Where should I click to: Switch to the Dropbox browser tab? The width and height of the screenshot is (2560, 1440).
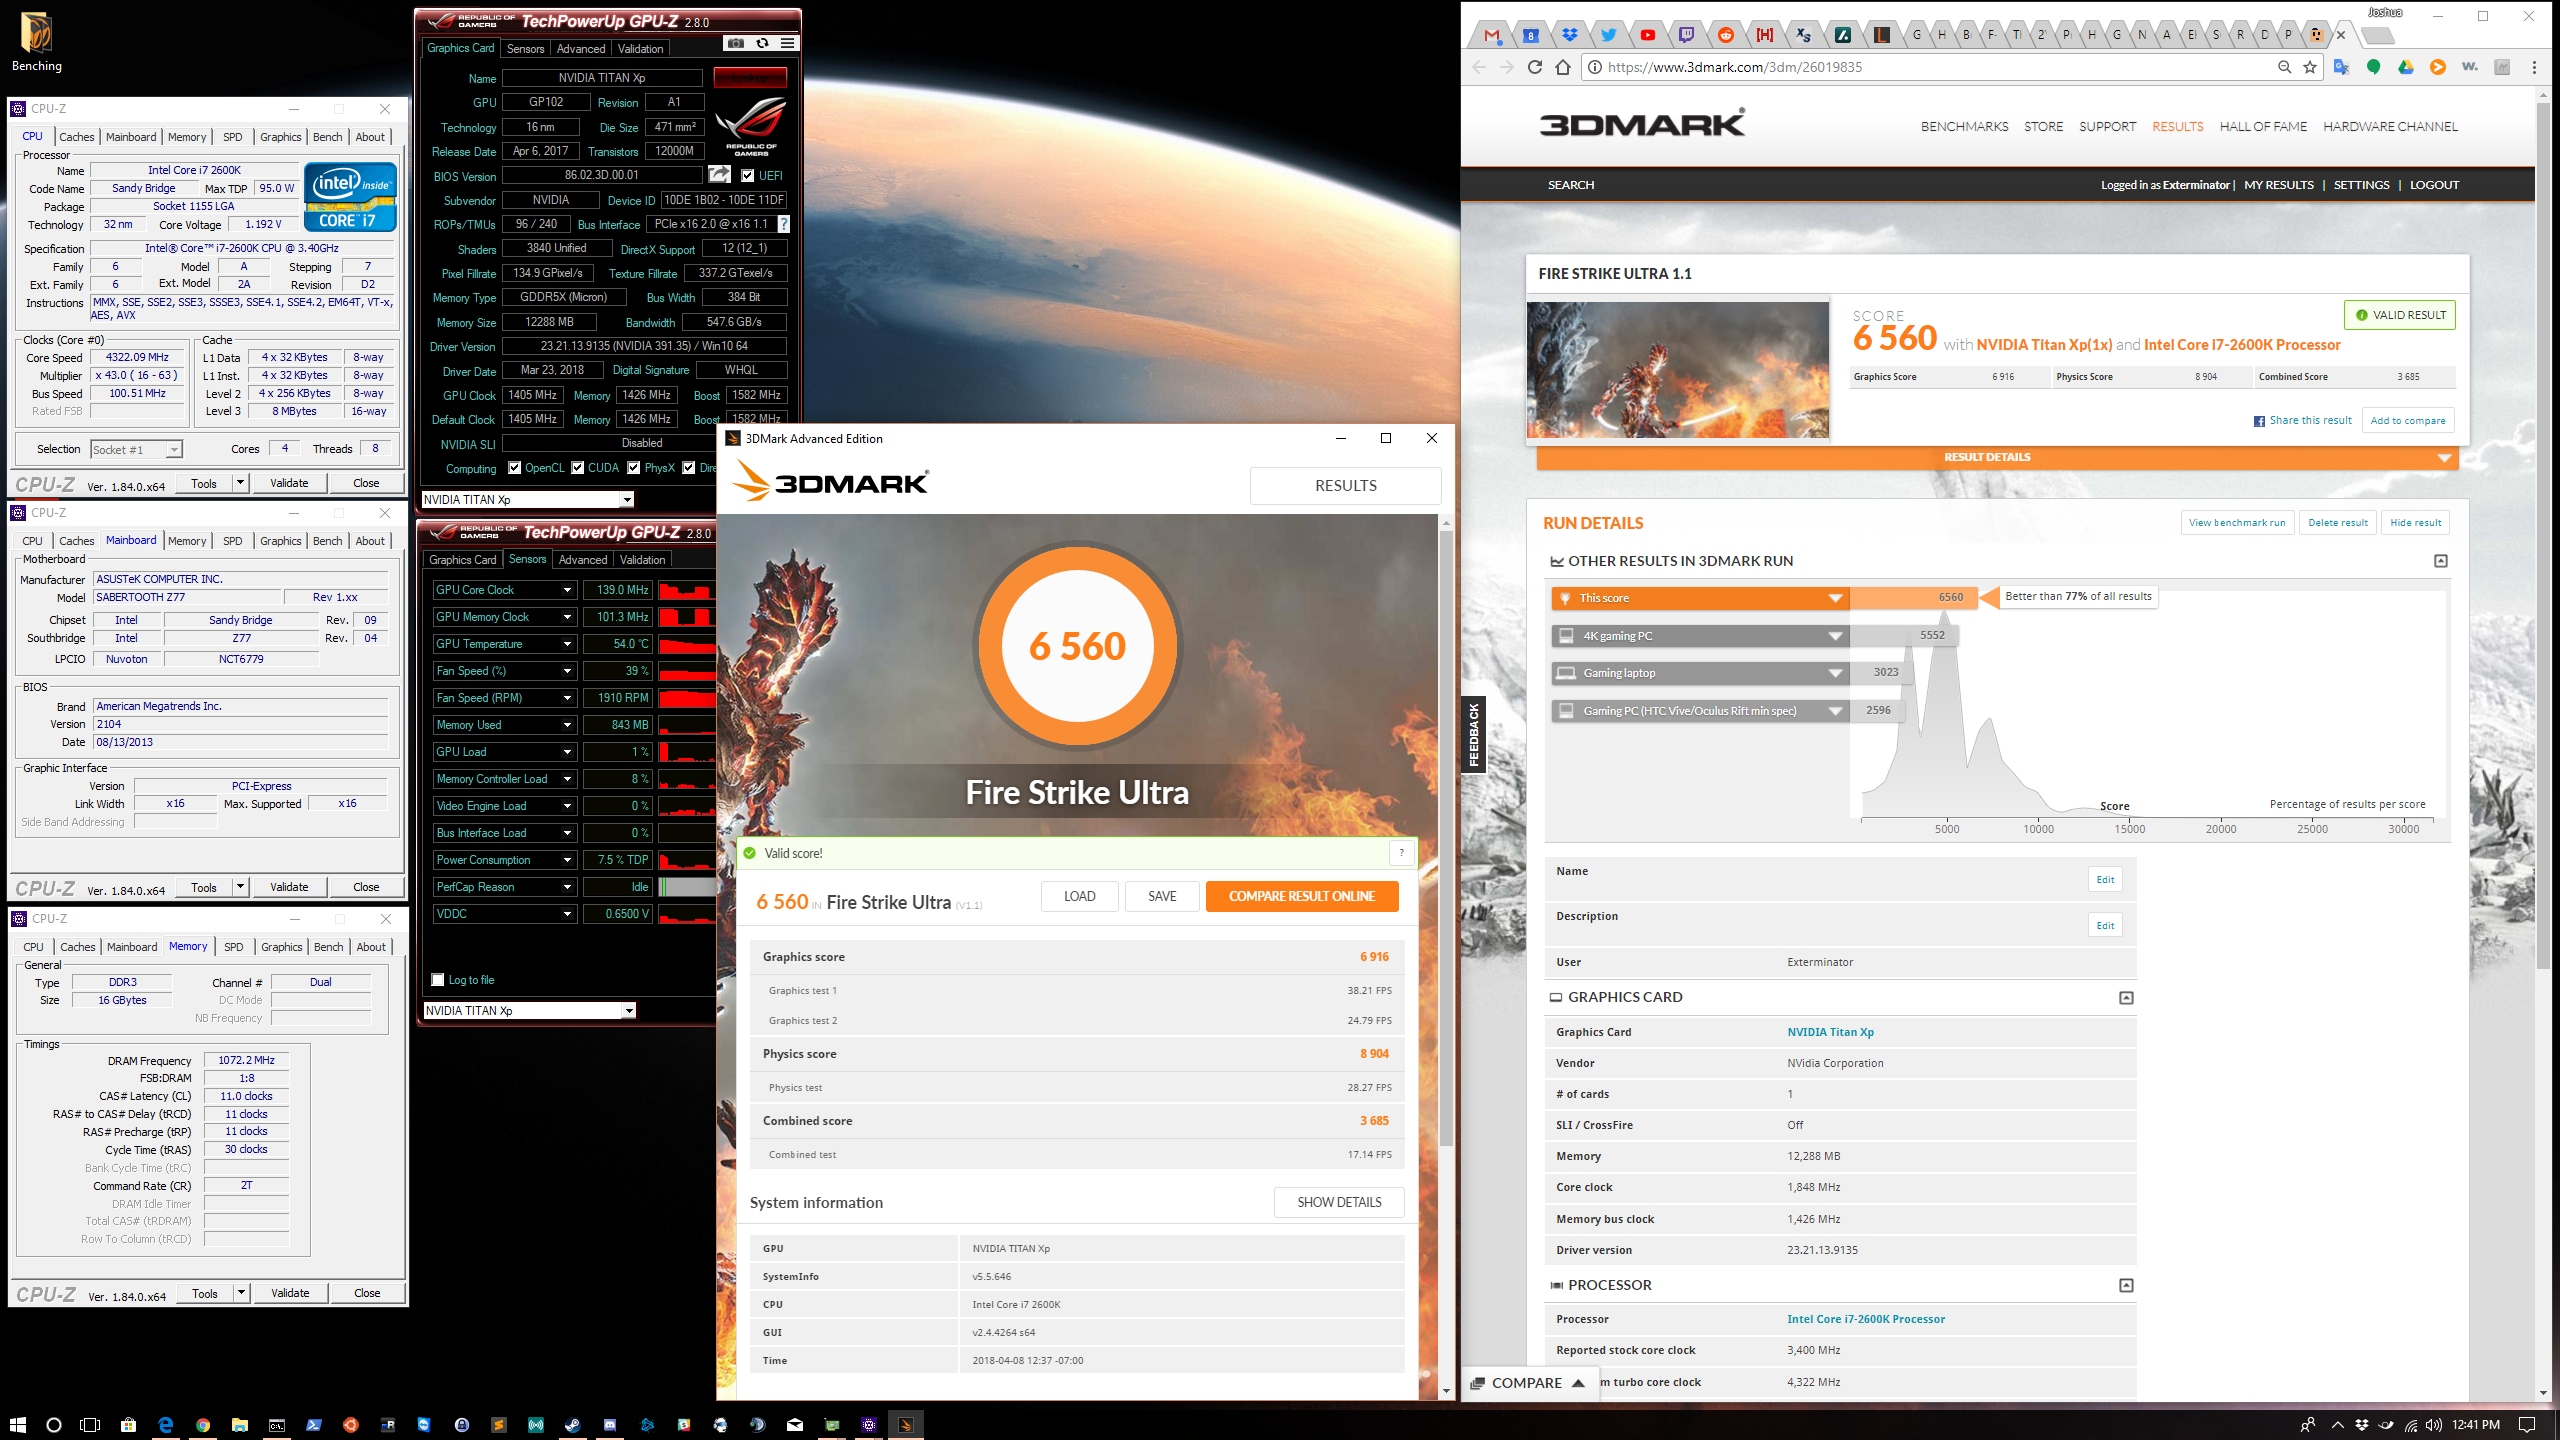click(x=1570, y=35)
